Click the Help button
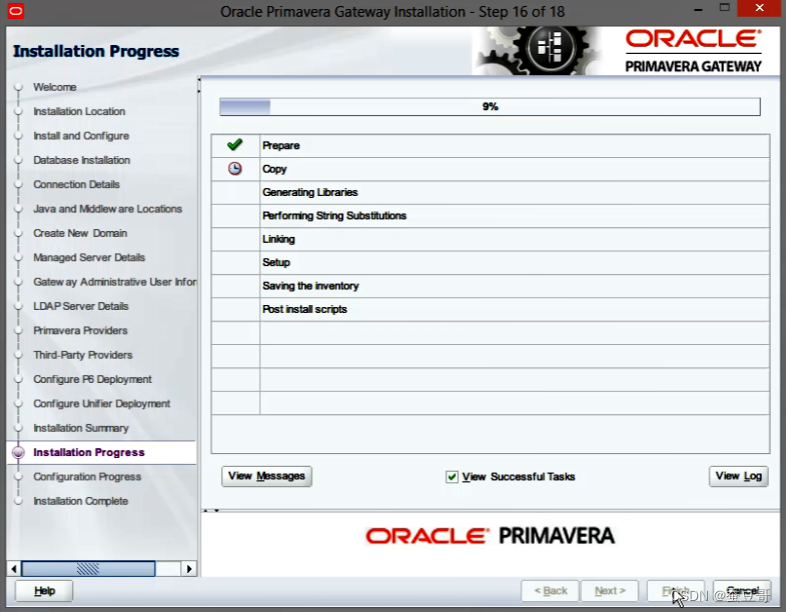 44,590
